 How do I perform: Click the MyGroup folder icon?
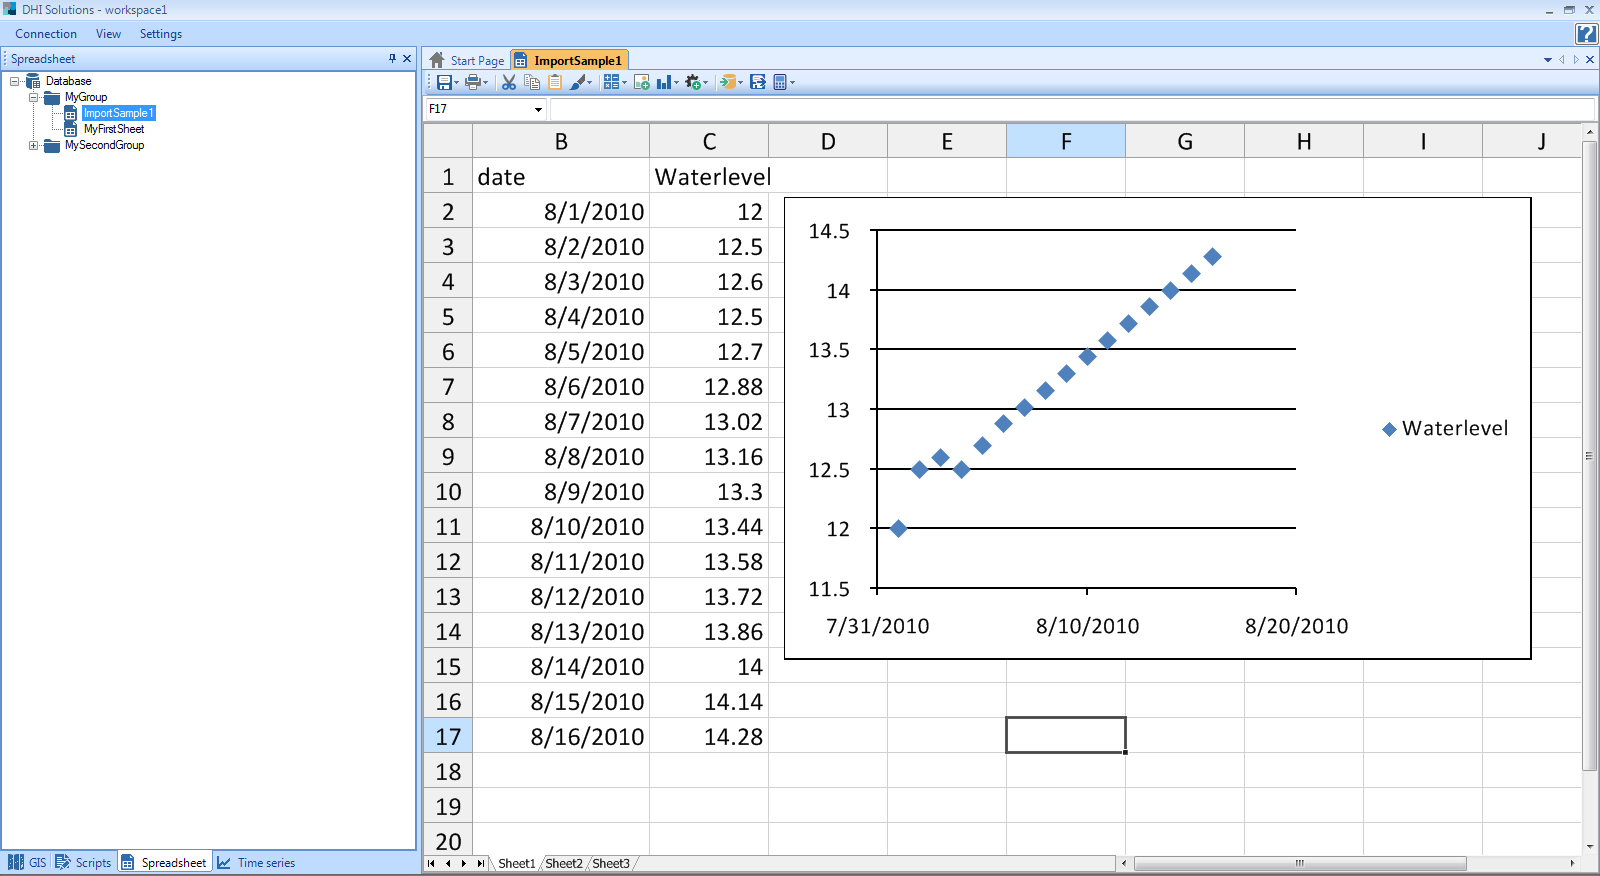[52, 97]
